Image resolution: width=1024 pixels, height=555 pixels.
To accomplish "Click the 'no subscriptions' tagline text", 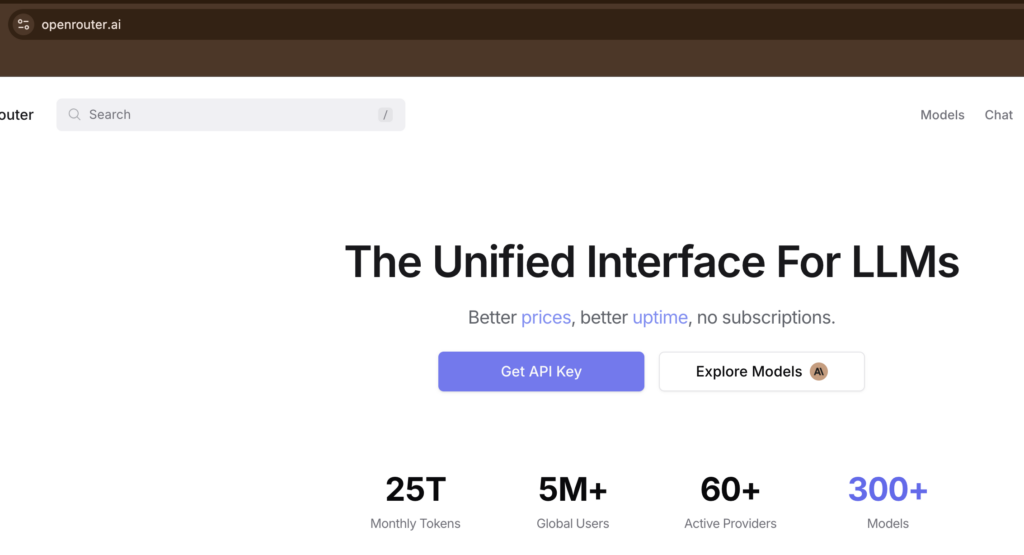I will point(765,318).
